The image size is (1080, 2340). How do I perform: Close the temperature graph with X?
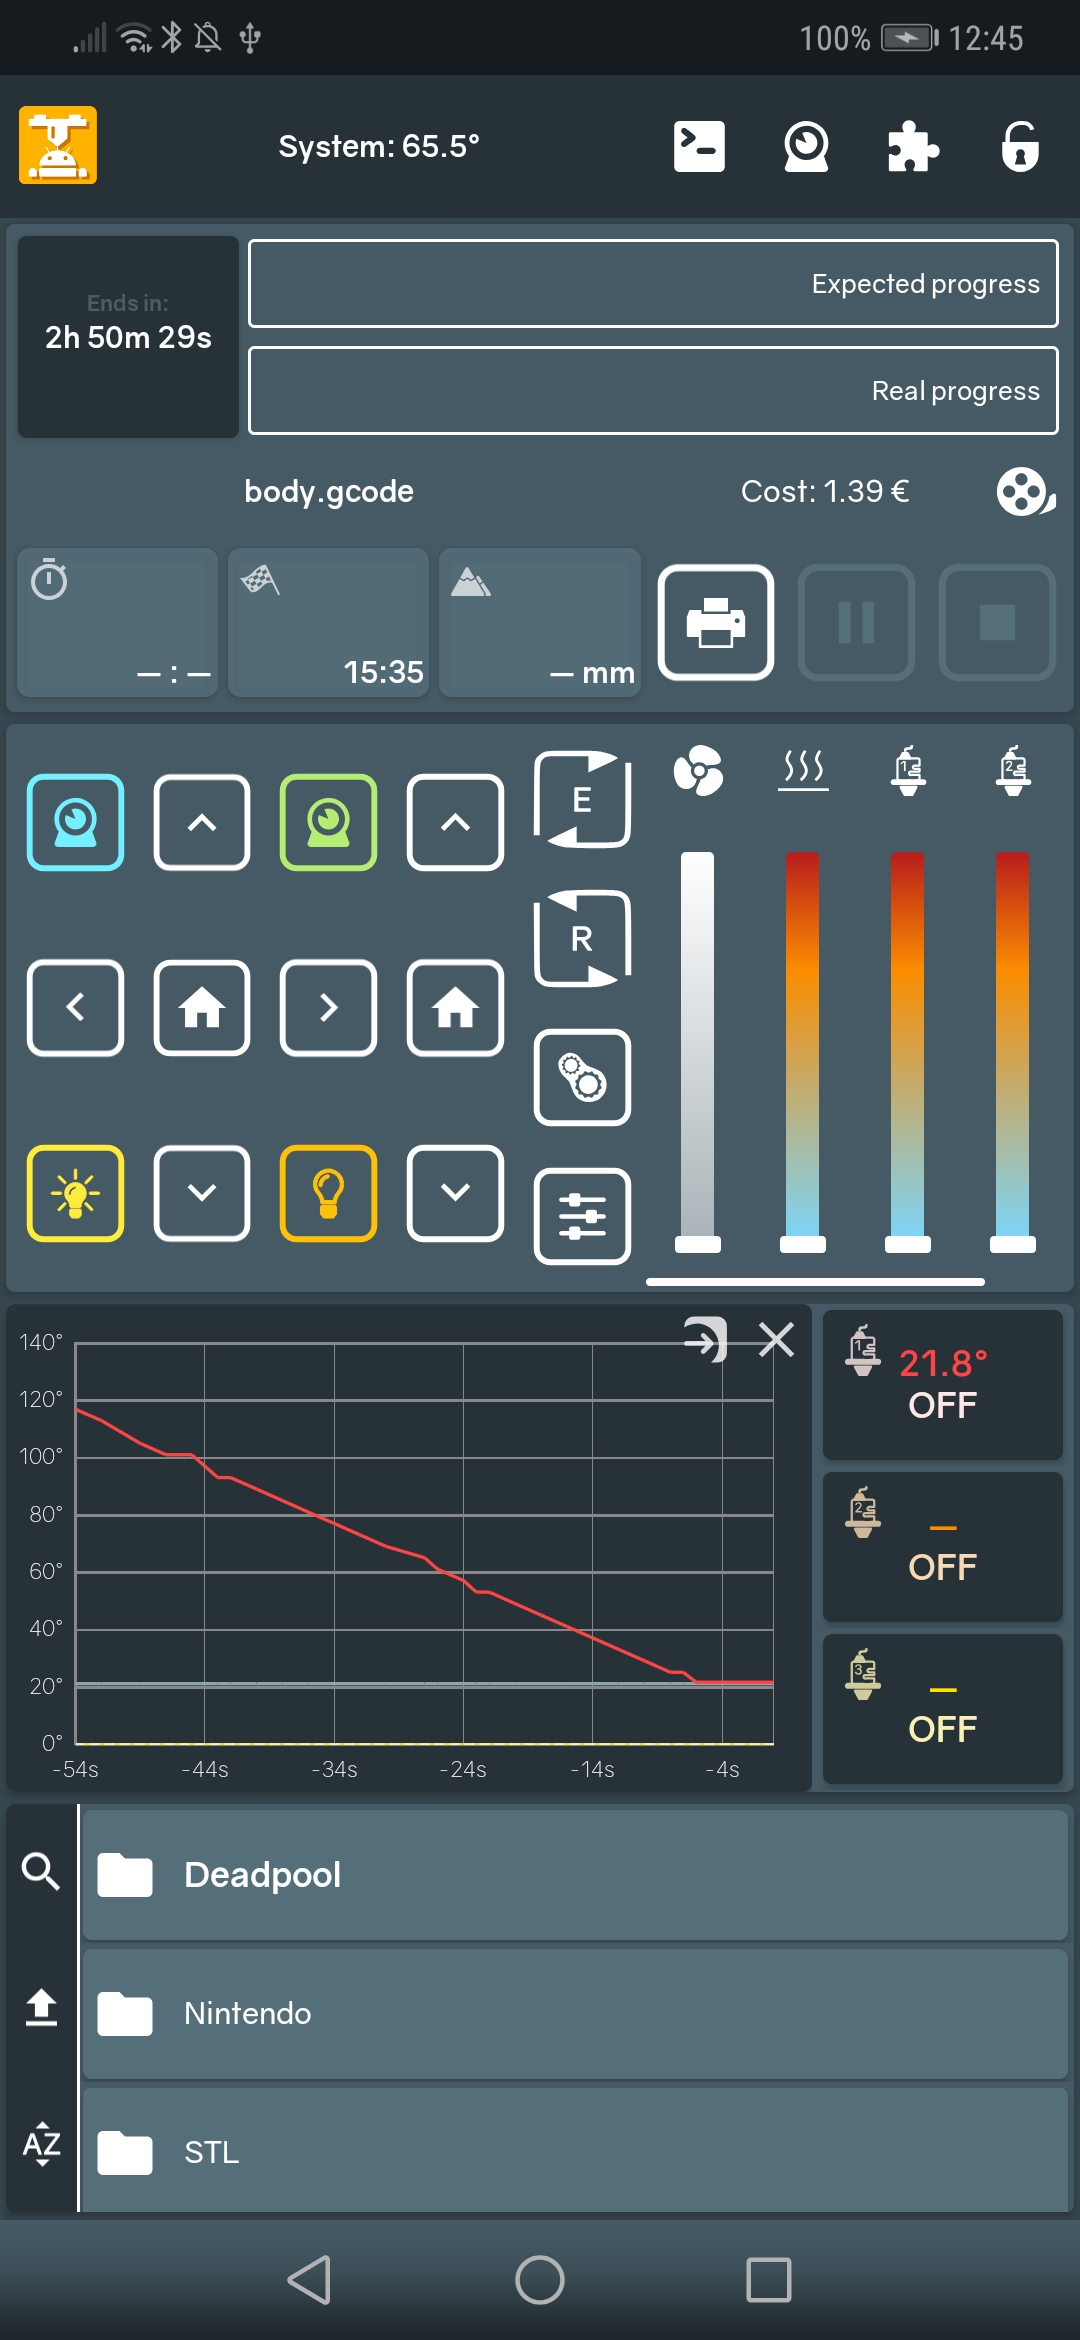pos(776,1339)
